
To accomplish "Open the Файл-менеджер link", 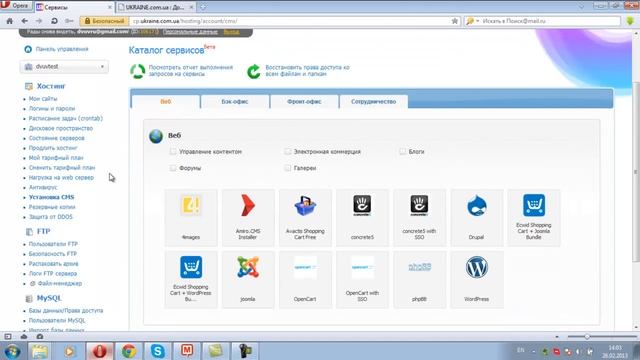I will [60, 283].
